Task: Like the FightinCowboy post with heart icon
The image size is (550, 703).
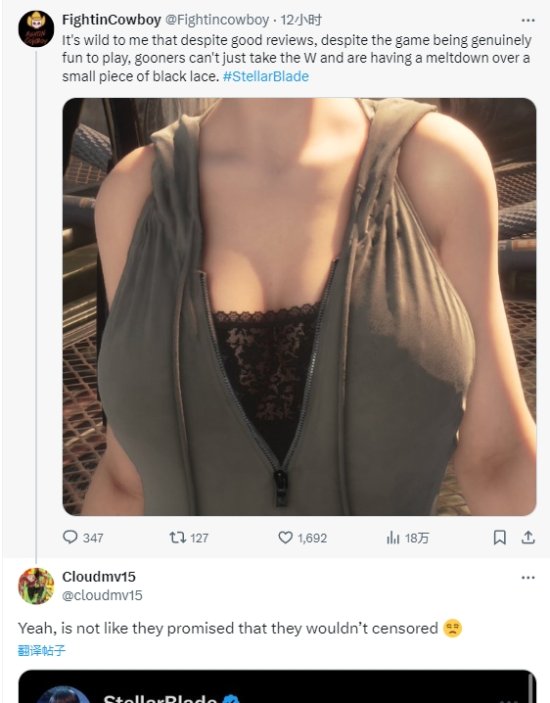Action: [x=285, y=537]
